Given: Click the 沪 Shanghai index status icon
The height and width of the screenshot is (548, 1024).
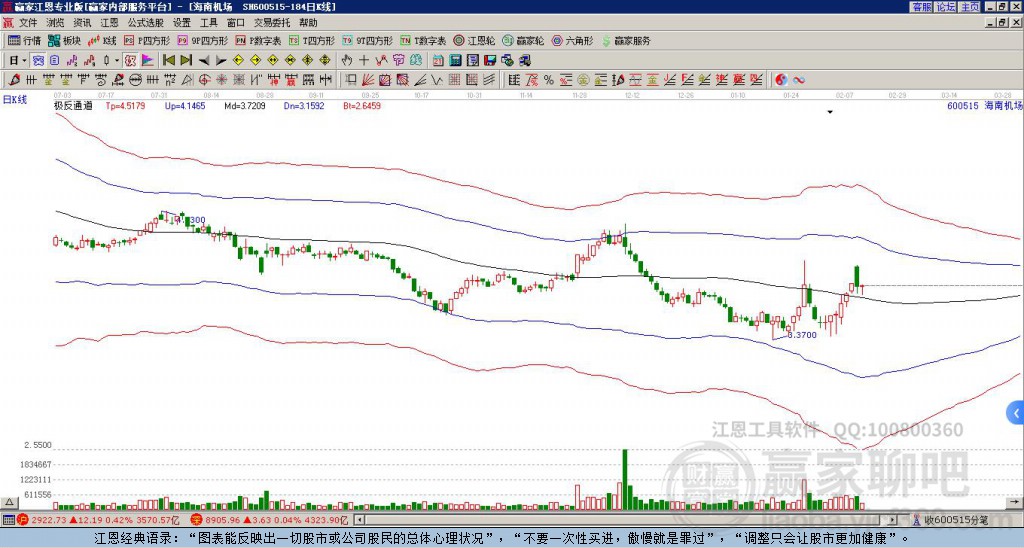Looking at the screenshot, I should (23, 520).
